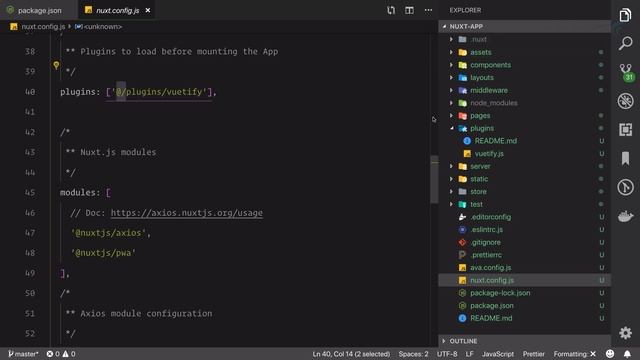Click the feedback smiley in status bar
The width and height of the screenshot is (640, 360).
pyautogui.click(x=610, y=354)
